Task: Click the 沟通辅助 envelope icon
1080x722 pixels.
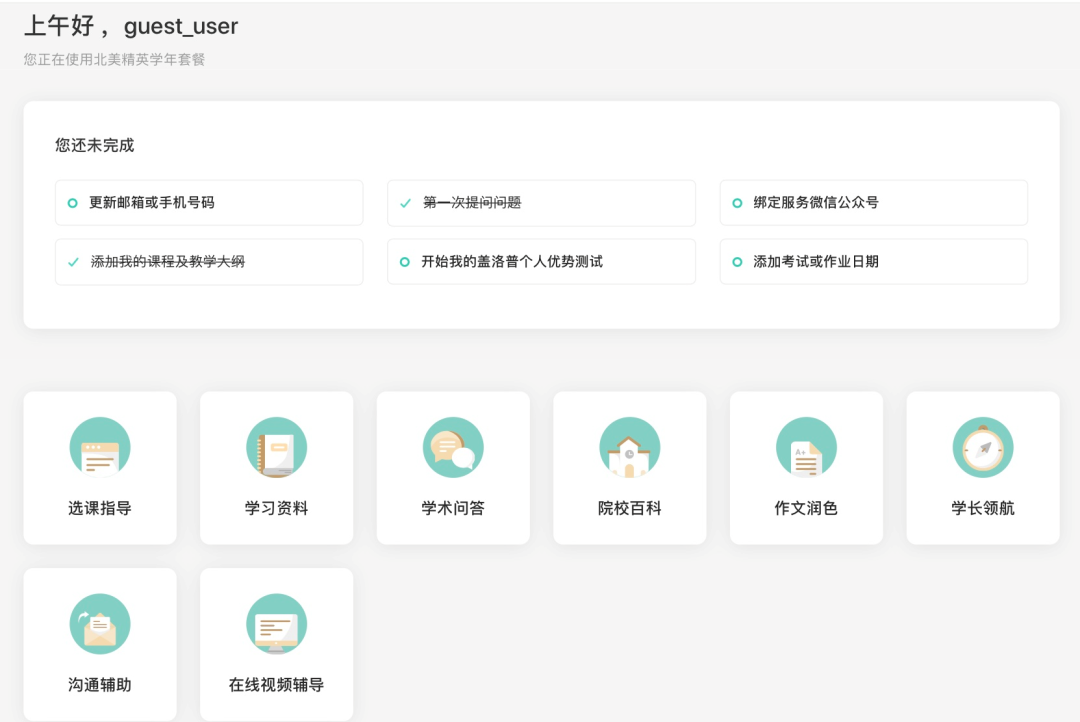Action: tap(100, 625)
